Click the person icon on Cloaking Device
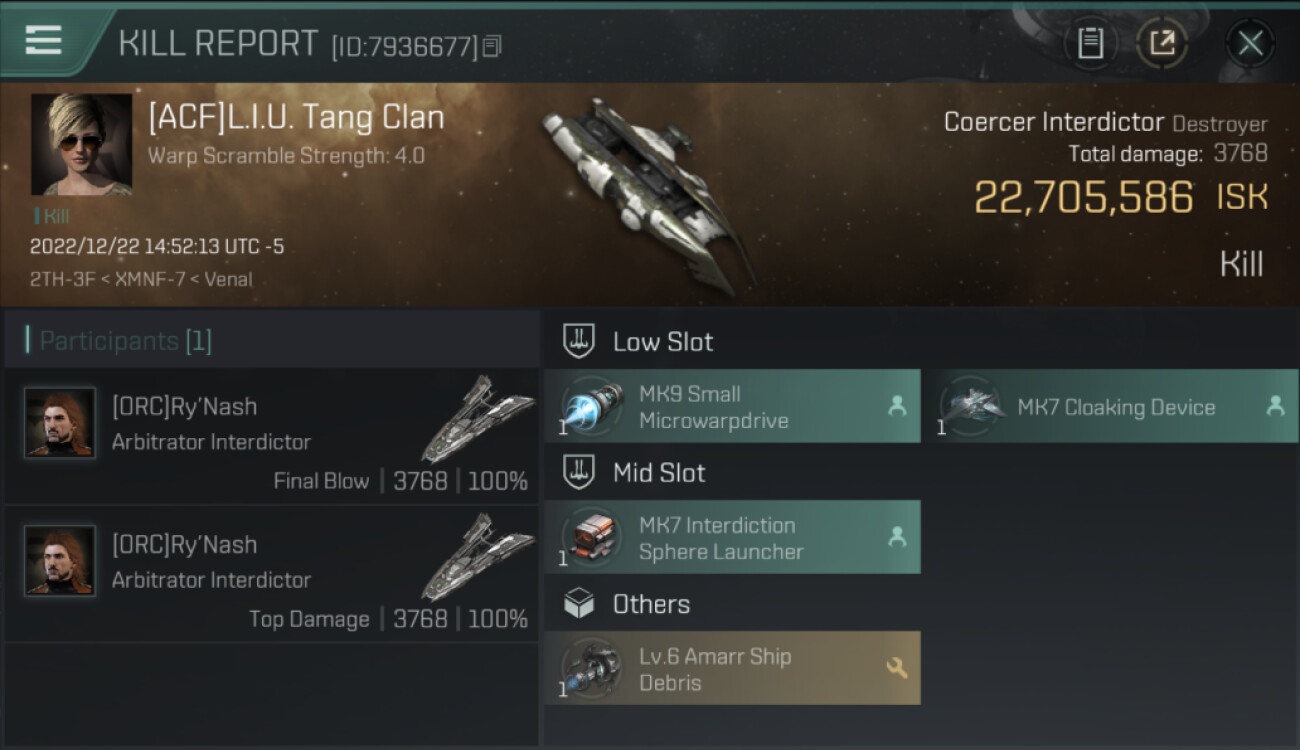Image resolution: width=1300 pixels, height=750 pixels. [x=1275, y=406]
